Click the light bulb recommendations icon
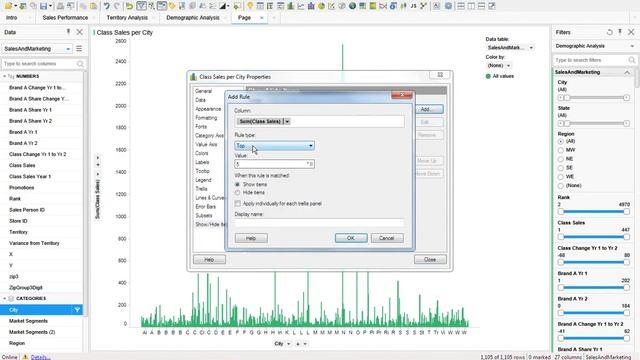 (249, 6)
